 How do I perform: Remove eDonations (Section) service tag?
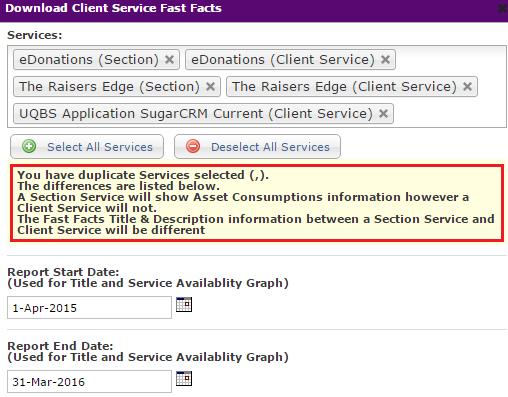click(x=169, y=60)
